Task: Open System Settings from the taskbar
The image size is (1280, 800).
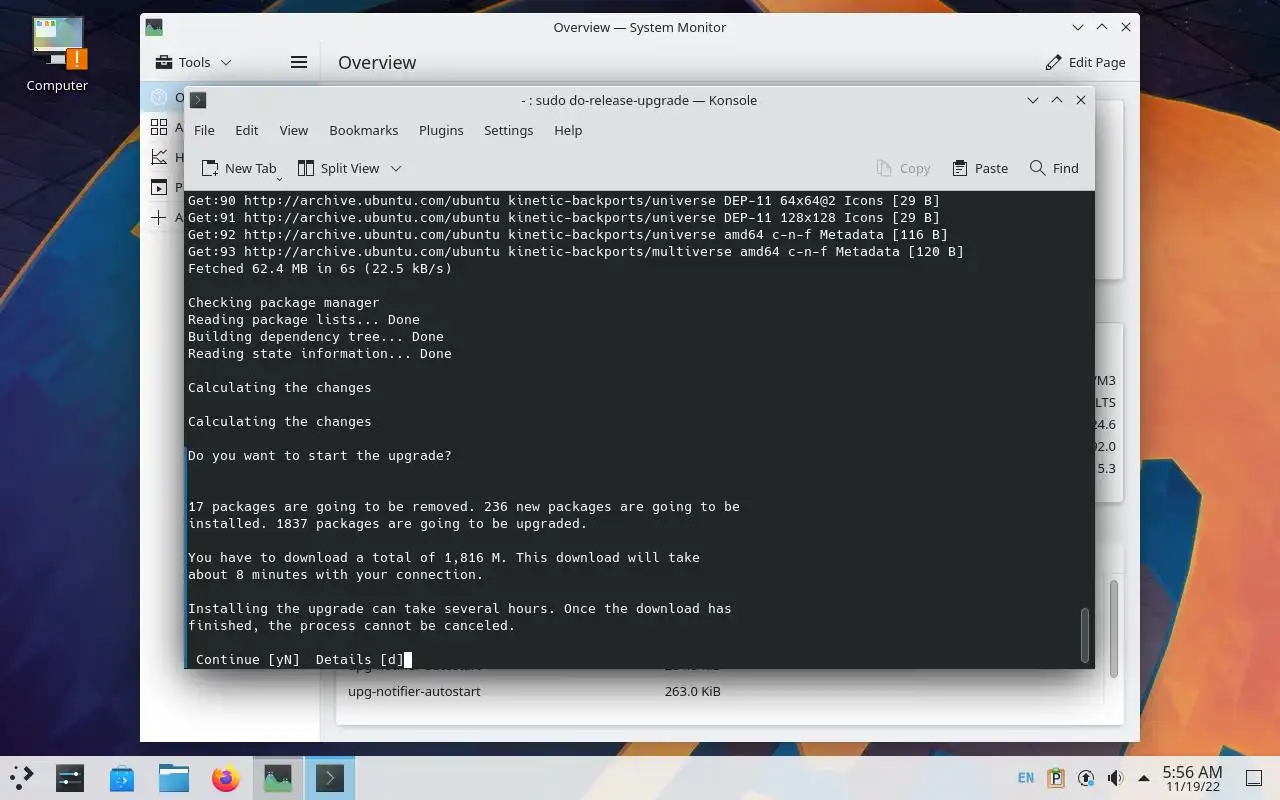Action: click(x=70, y=777)
